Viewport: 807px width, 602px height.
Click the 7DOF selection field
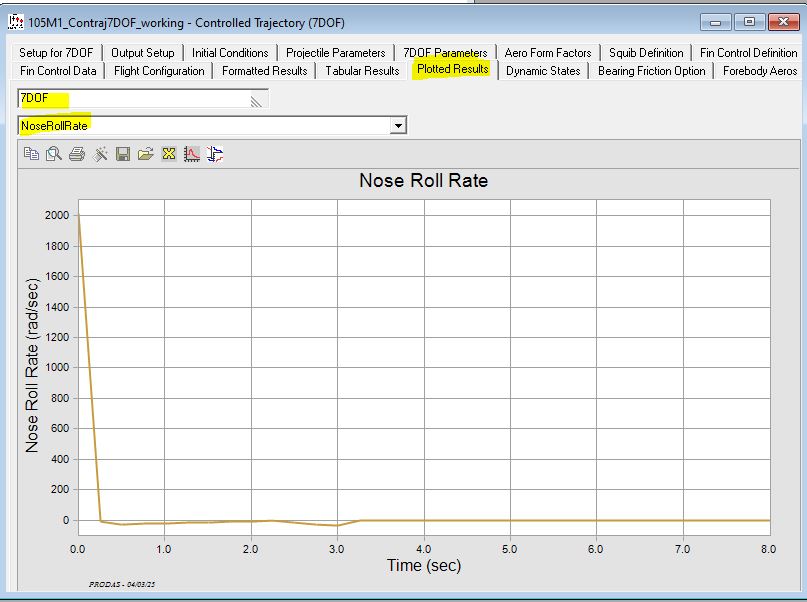click(140, 98)
